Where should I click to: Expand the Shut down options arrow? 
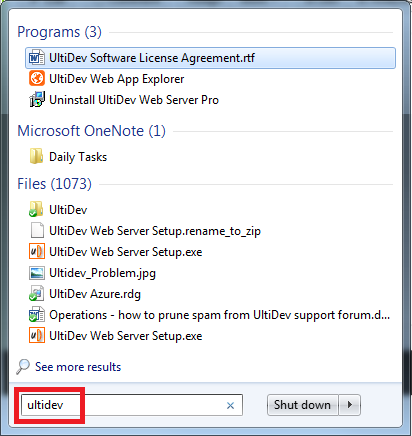point(350,405)
